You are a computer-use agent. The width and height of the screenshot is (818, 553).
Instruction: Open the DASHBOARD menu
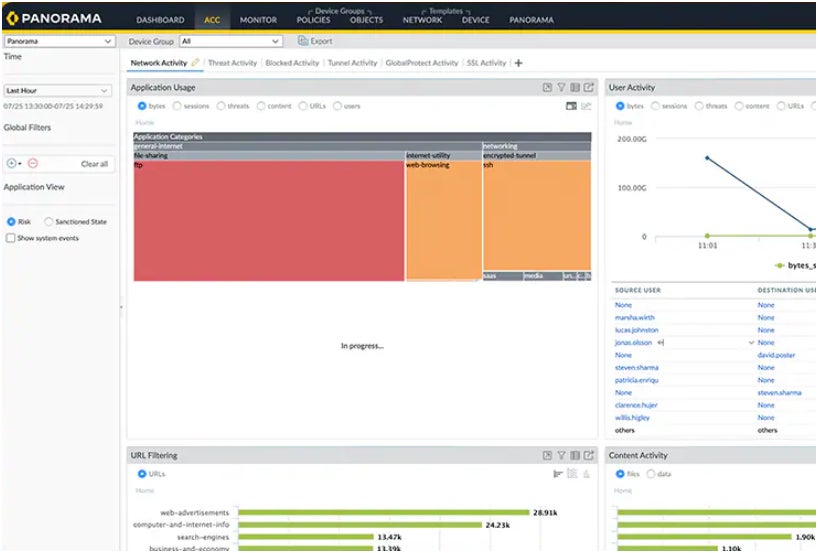tap(160, 20)
